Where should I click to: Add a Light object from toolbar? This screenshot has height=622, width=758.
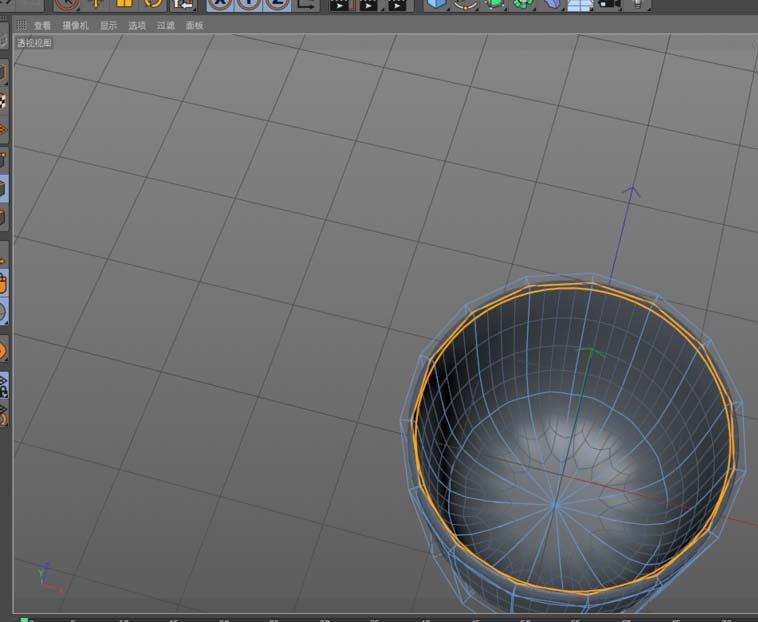pos(638,3)
